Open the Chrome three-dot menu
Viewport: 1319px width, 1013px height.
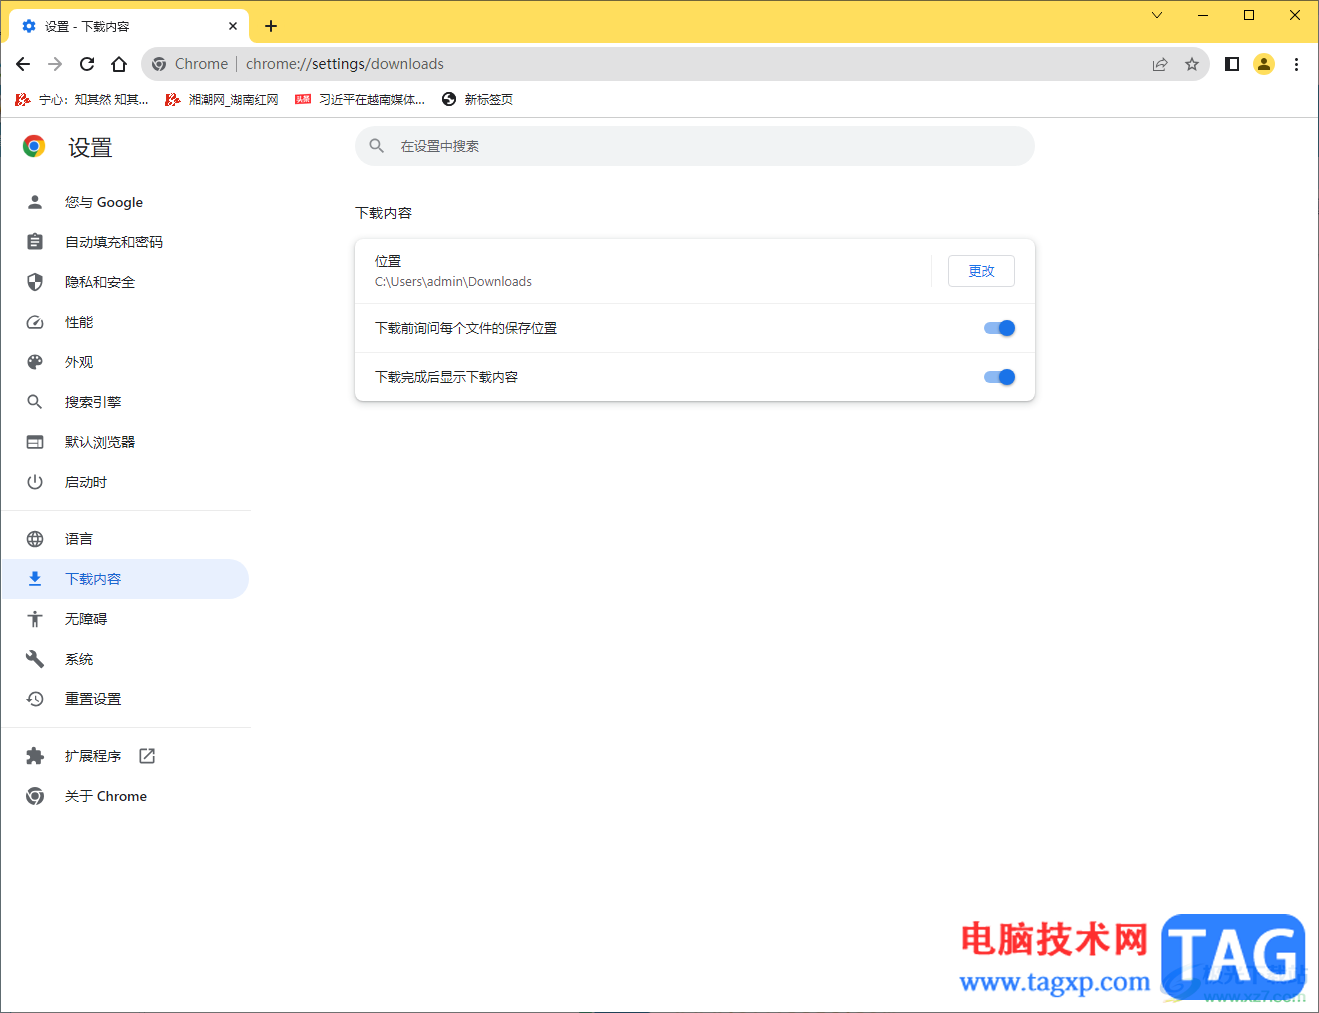pyautogui.click(x=1297, y=63)
